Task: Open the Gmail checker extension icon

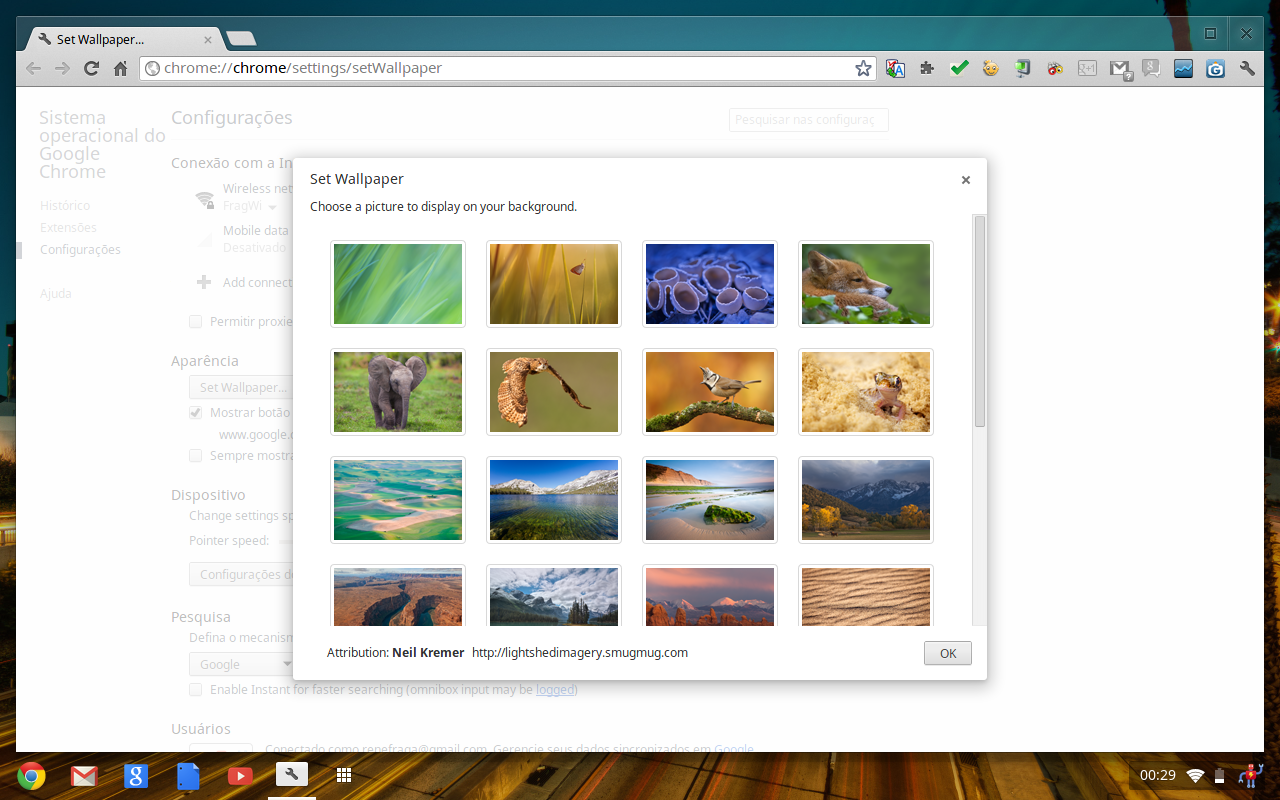Action: pyautogui.click(x=1120, y=69)
